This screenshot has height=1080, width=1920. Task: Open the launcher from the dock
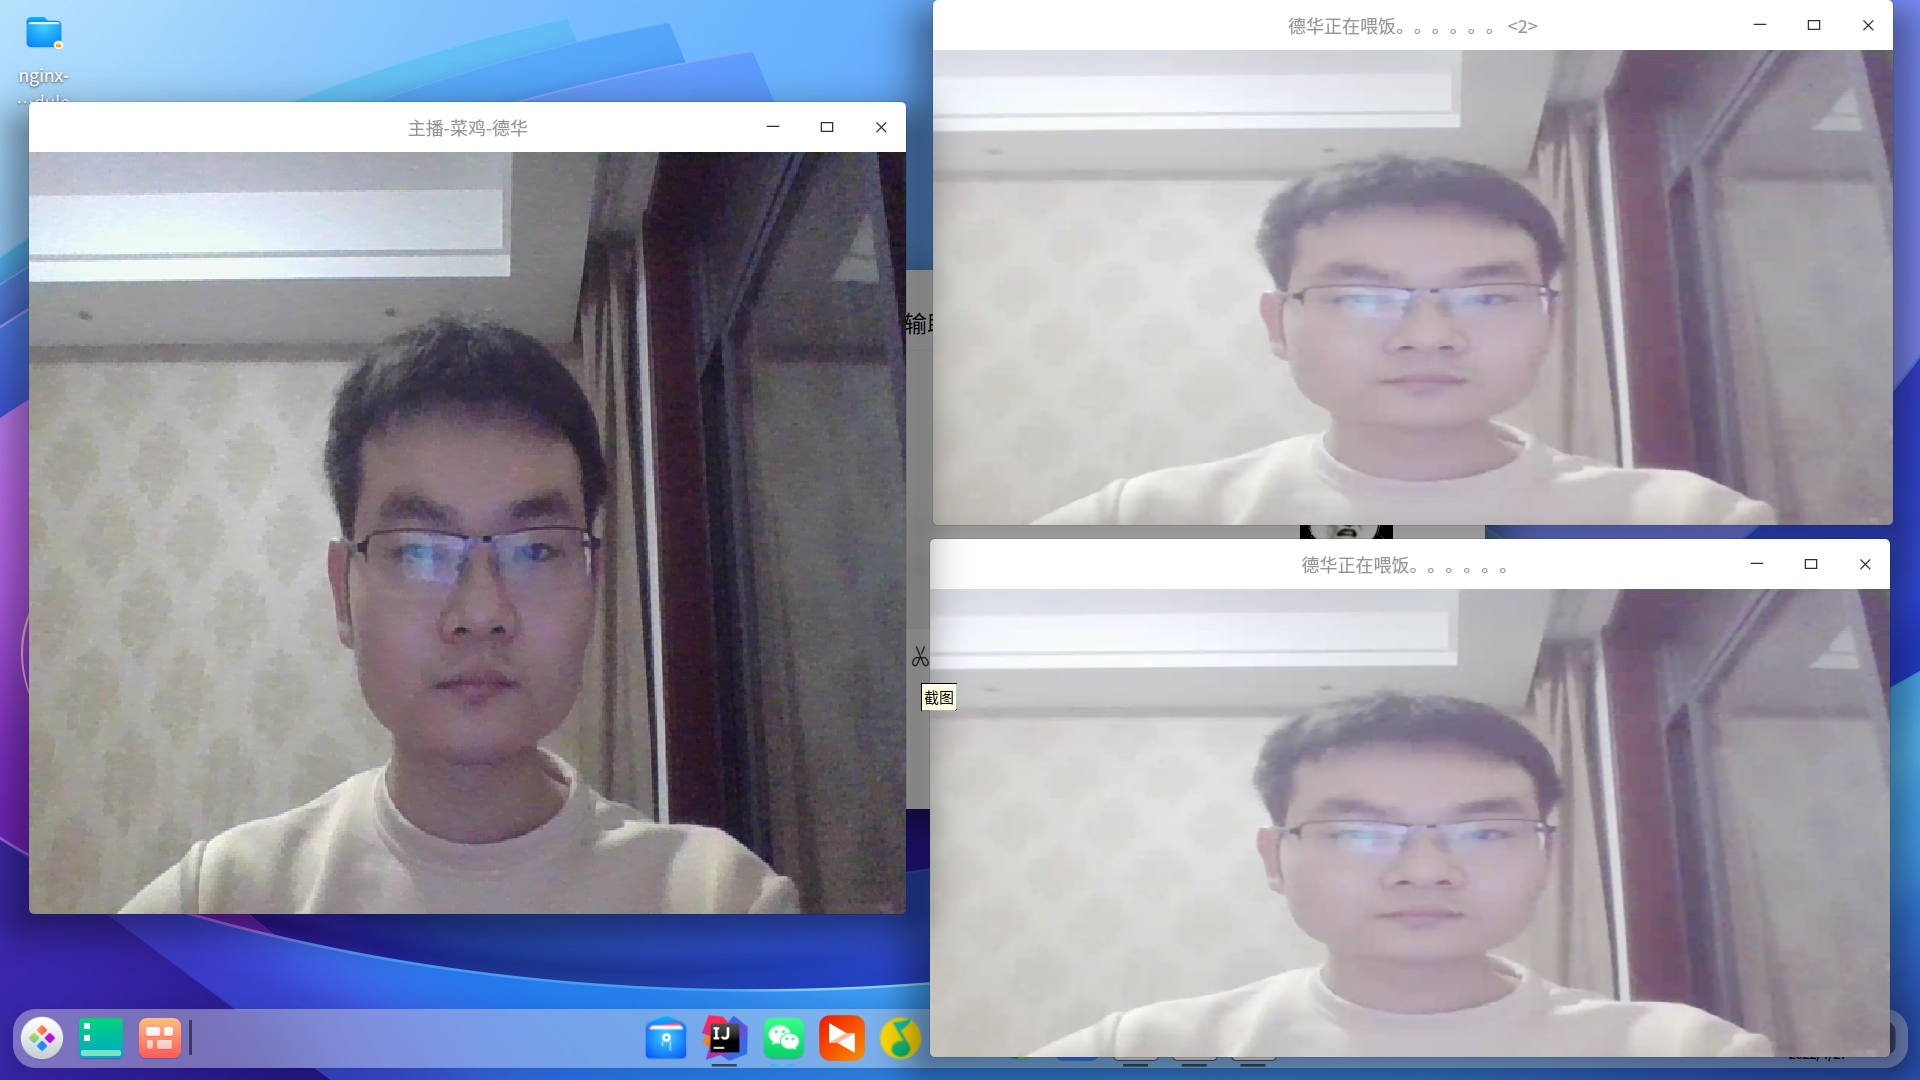pyautogui.click(x=42, y=1038)
